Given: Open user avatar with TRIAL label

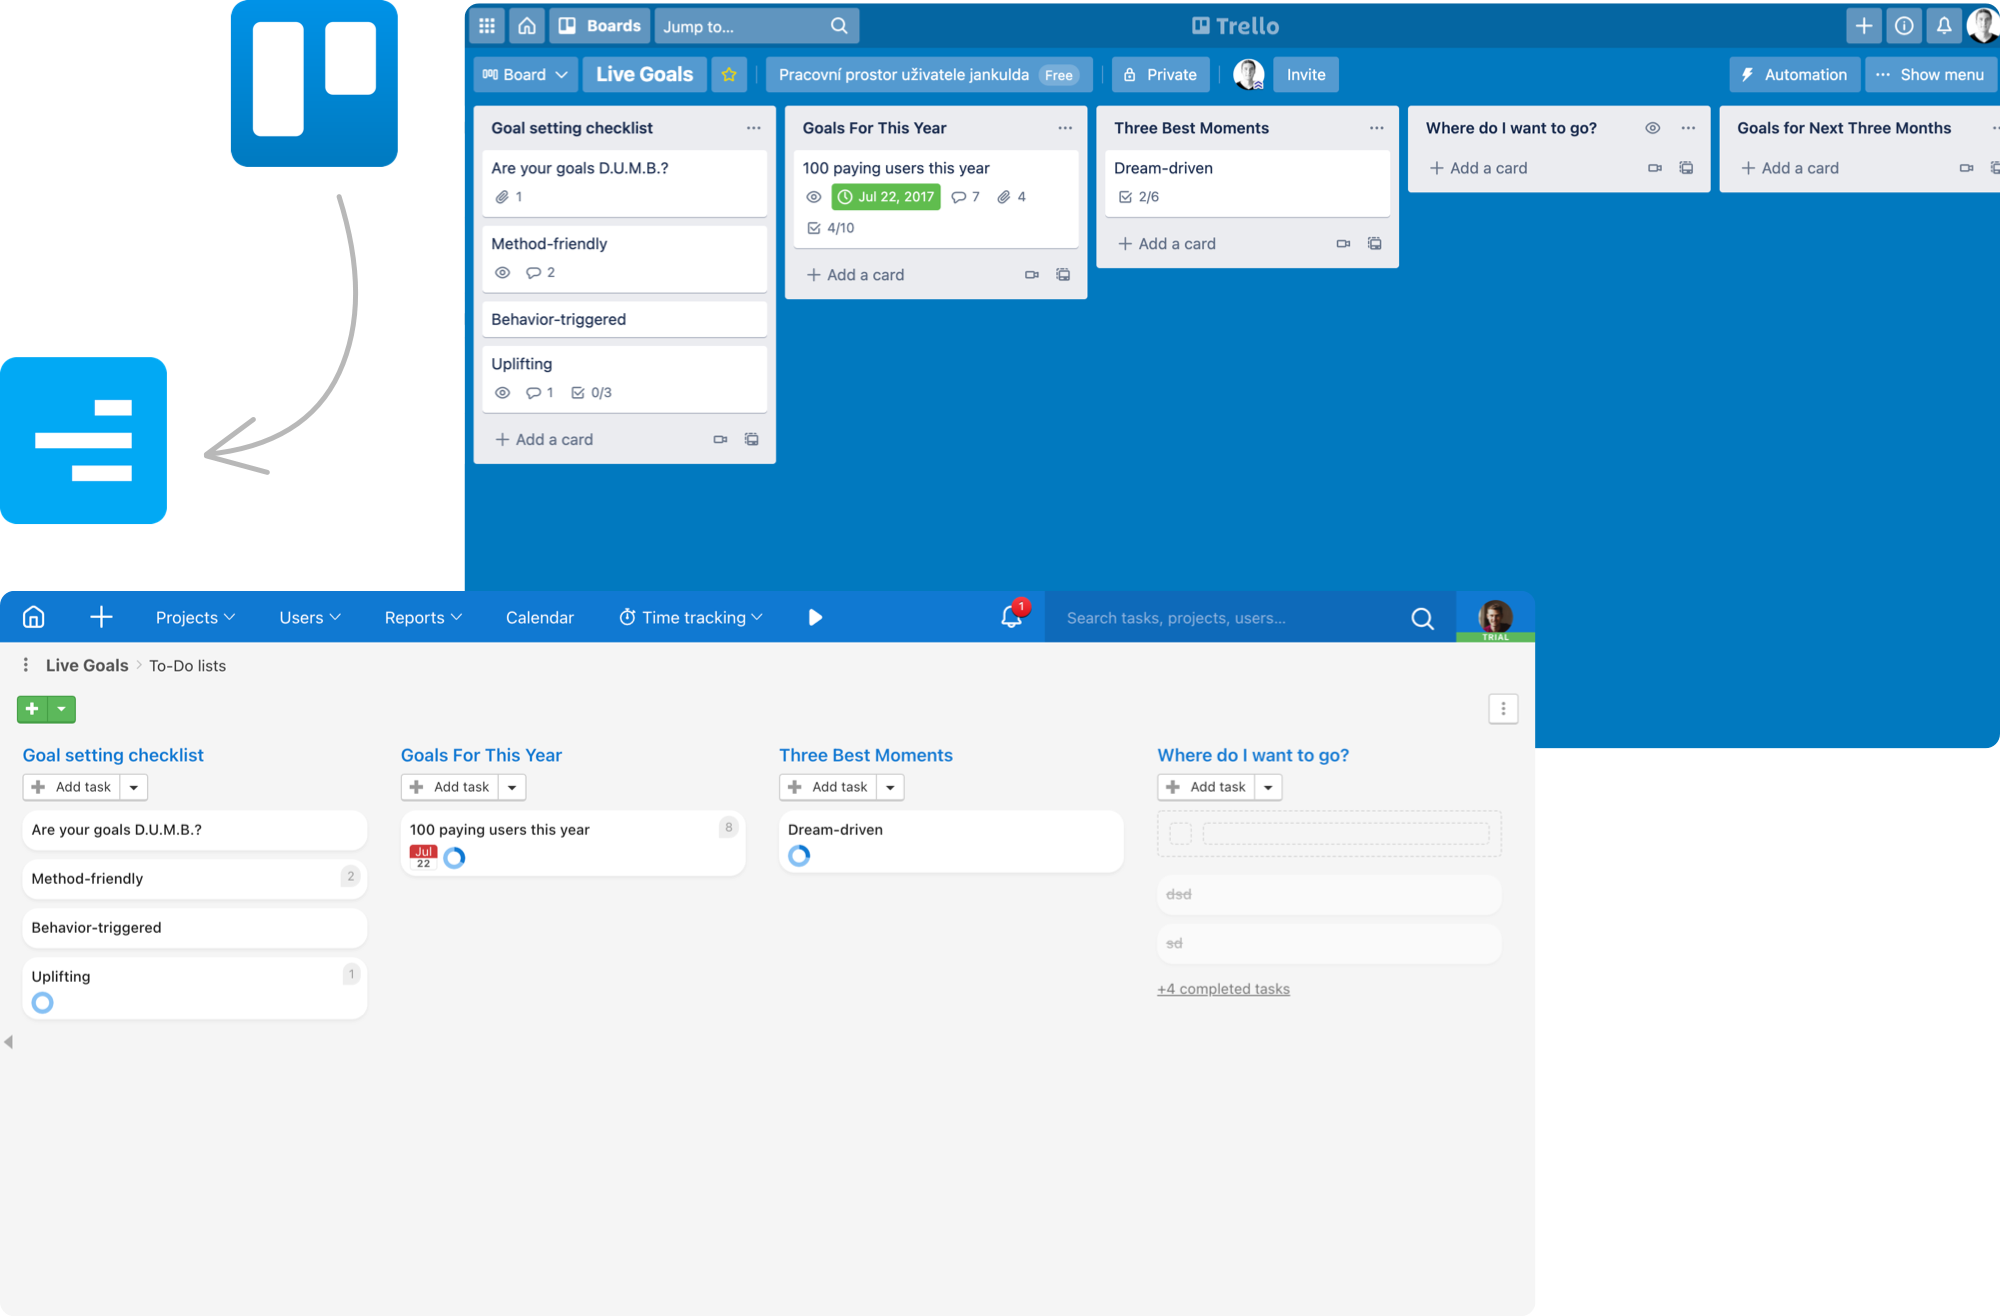Looking at the screenshot, I should tap(1495, 619).
